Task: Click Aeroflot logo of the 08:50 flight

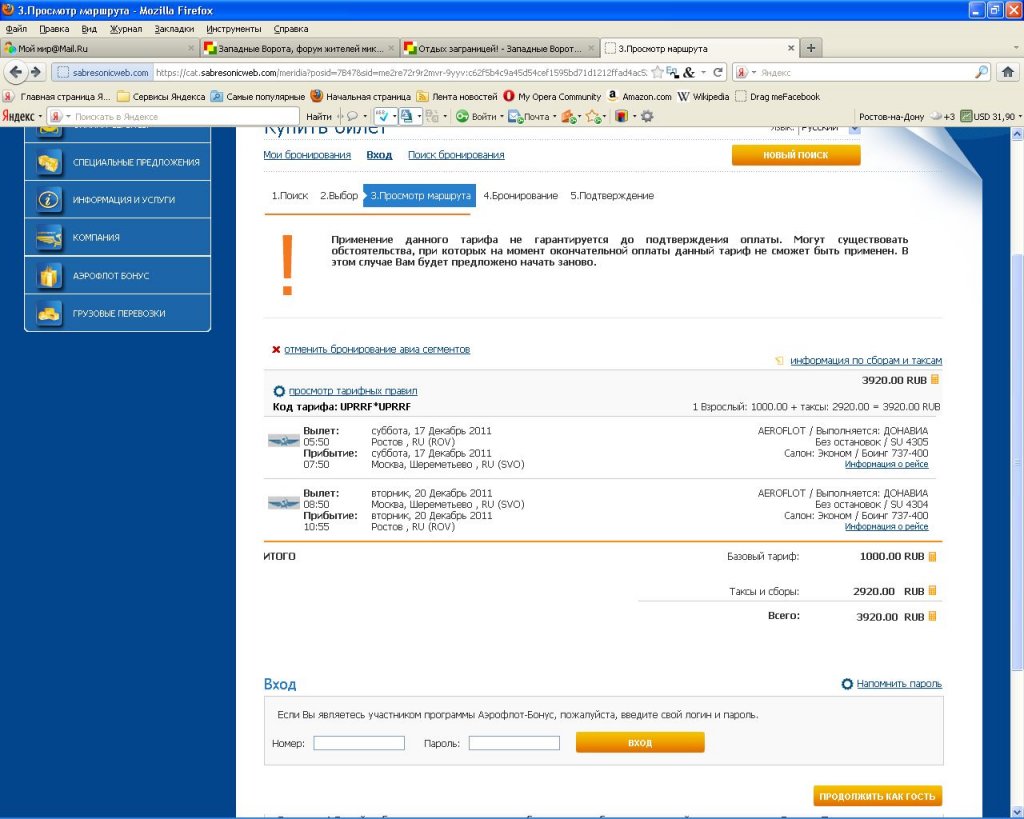Action: click(284, 503)
